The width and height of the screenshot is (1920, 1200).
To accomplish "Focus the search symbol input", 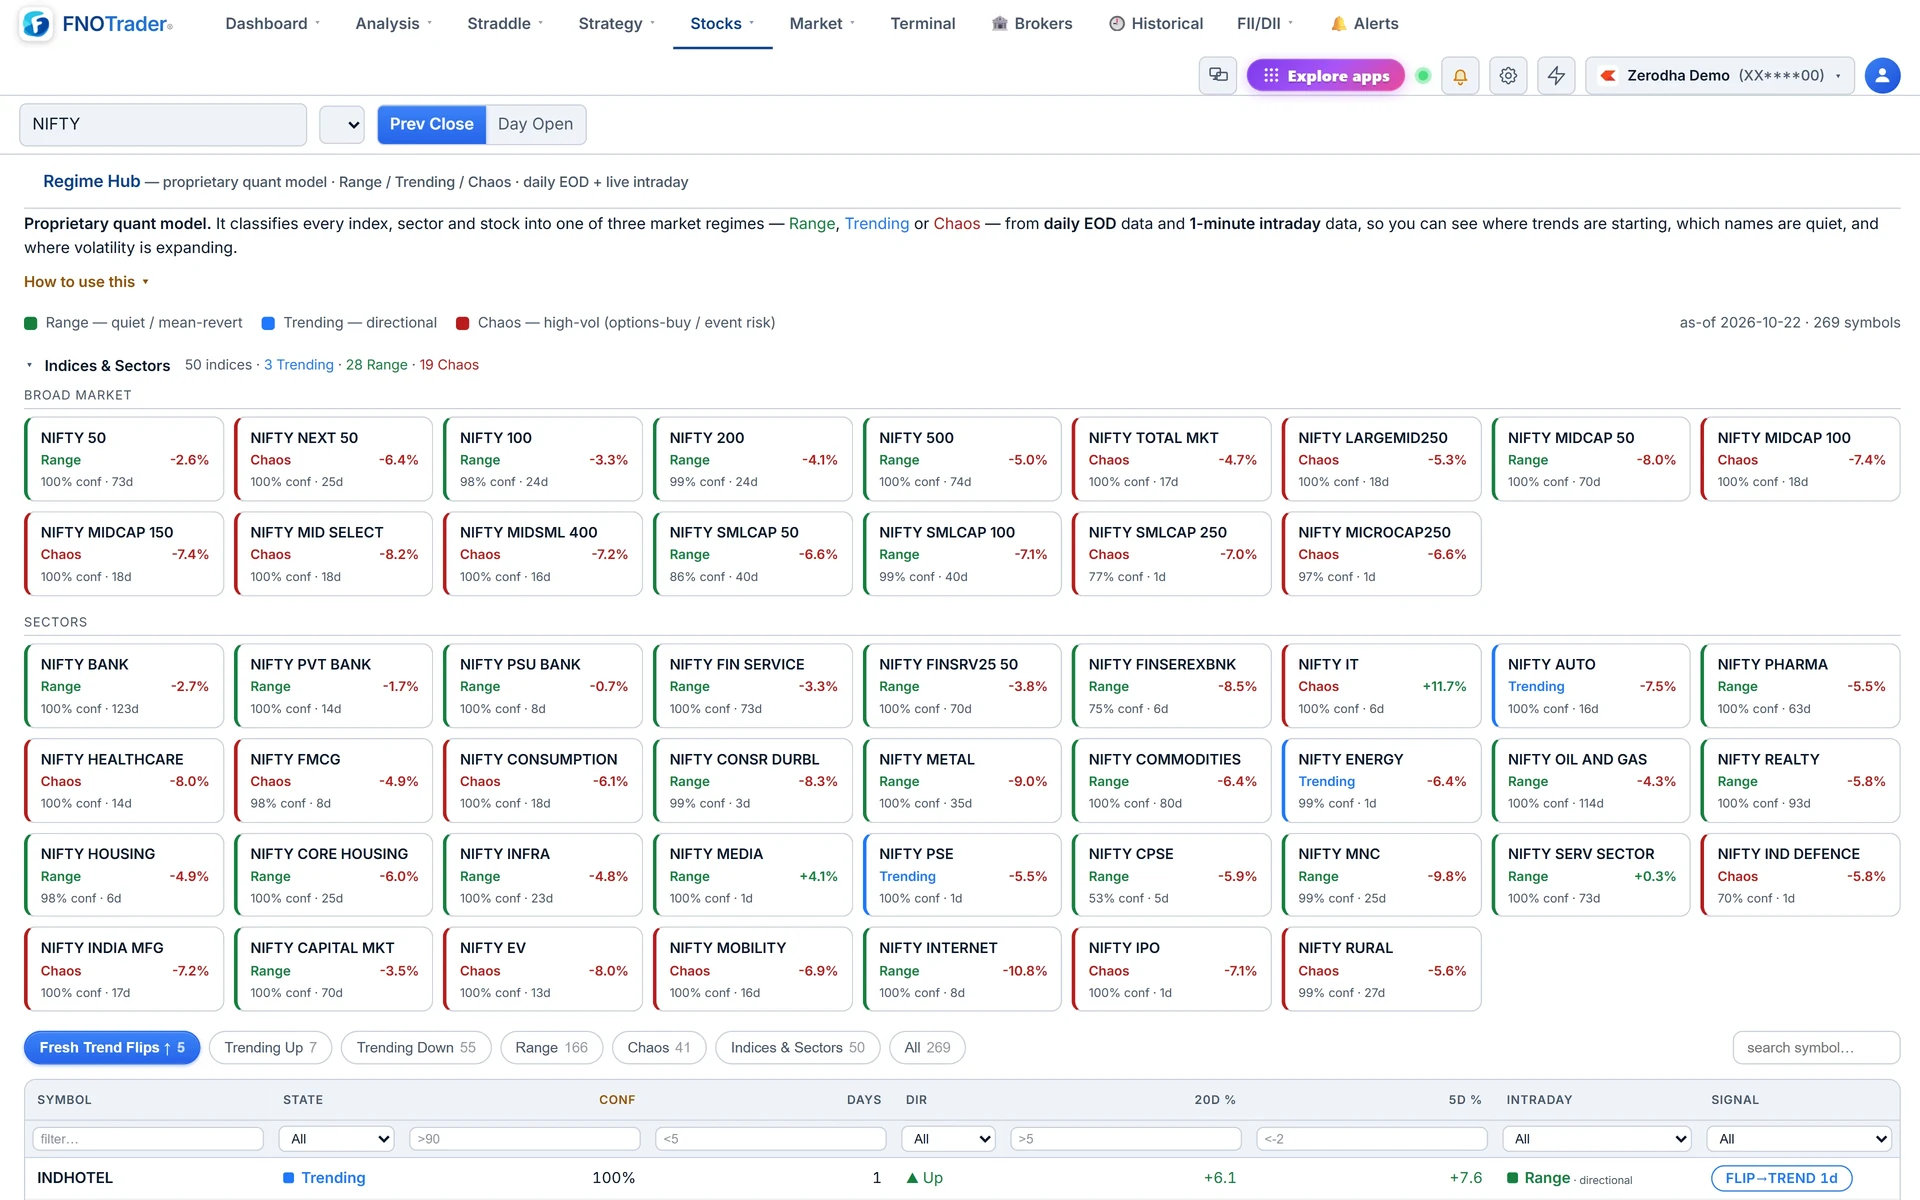I will coord(1816,1047).
